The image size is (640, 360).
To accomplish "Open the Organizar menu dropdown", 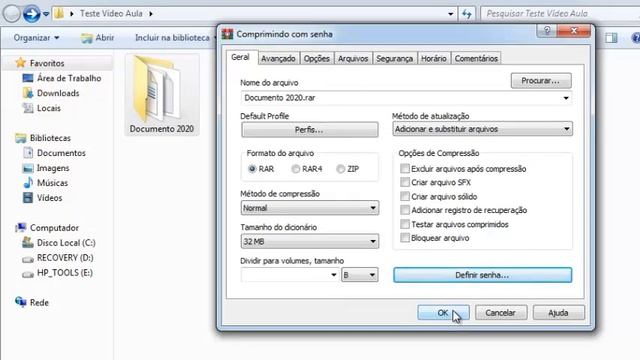I will (37, 38).
